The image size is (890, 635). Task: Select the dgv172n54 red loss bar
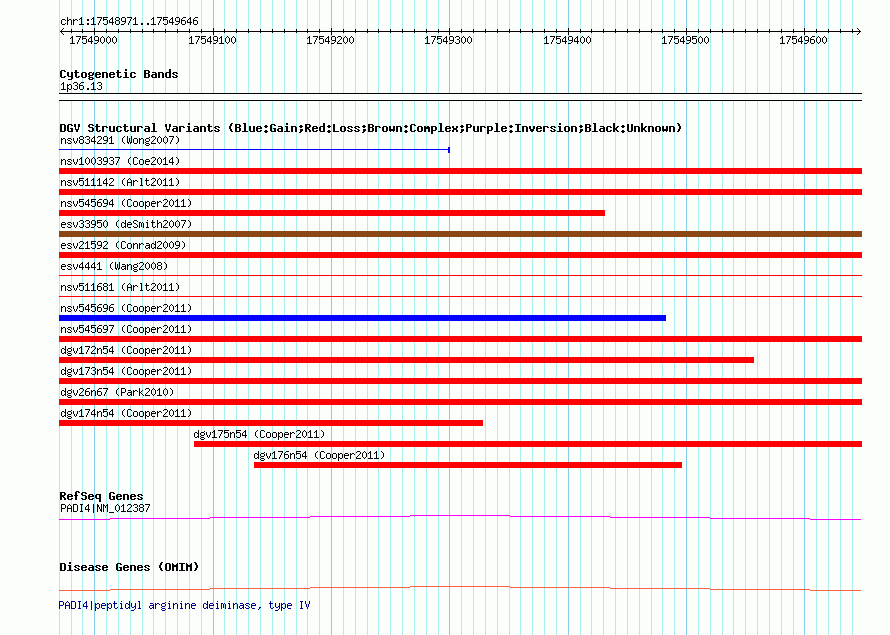[406, 360]
